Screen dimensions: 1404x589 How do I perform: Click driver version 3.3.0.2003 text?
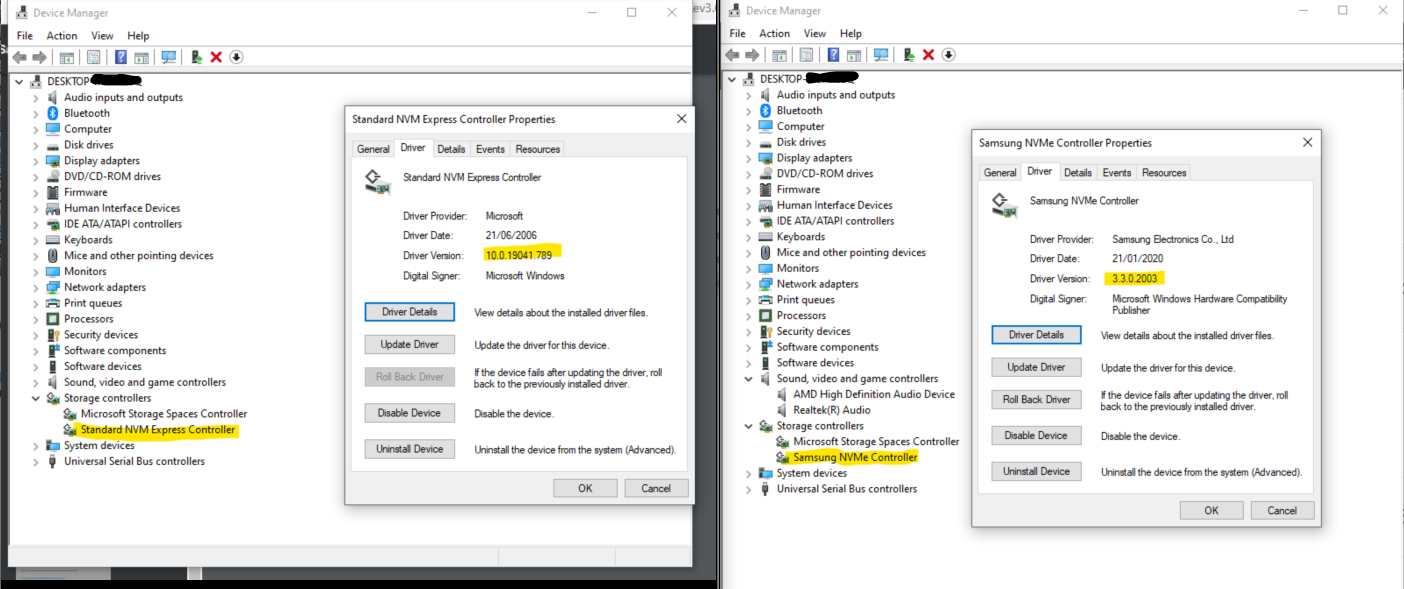1135,278
